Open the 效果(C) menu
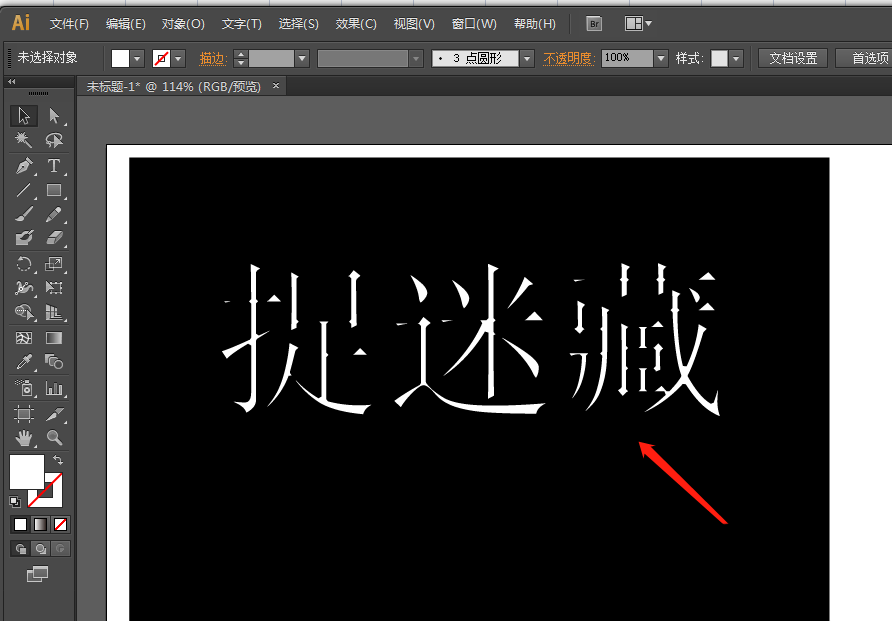The image size is (892, 621). 356,23
